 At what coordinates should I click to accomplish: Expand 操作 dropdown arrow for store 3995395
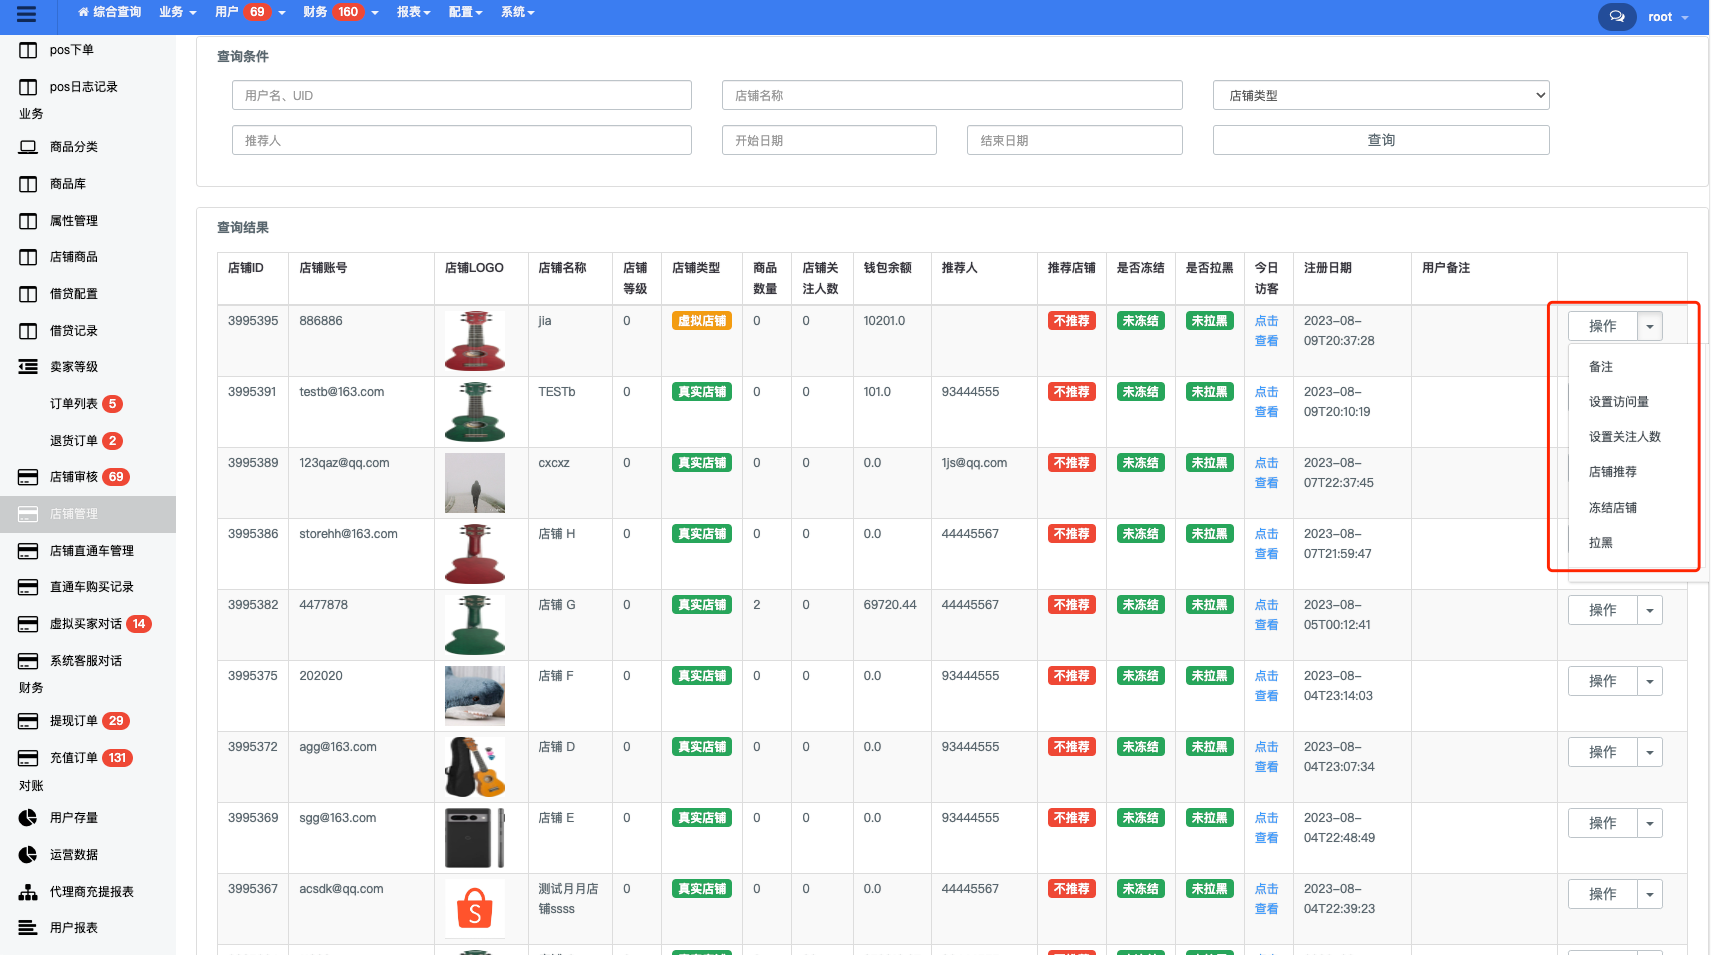coord(1650,326)
